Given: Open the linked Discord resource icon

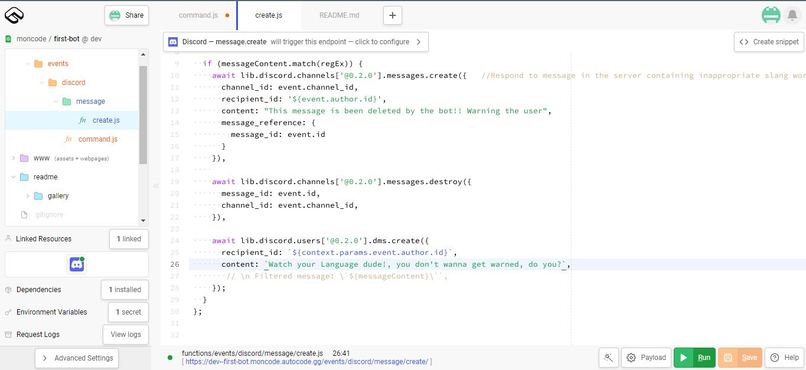Looking at the screenshot, I should tap(77, 264).
